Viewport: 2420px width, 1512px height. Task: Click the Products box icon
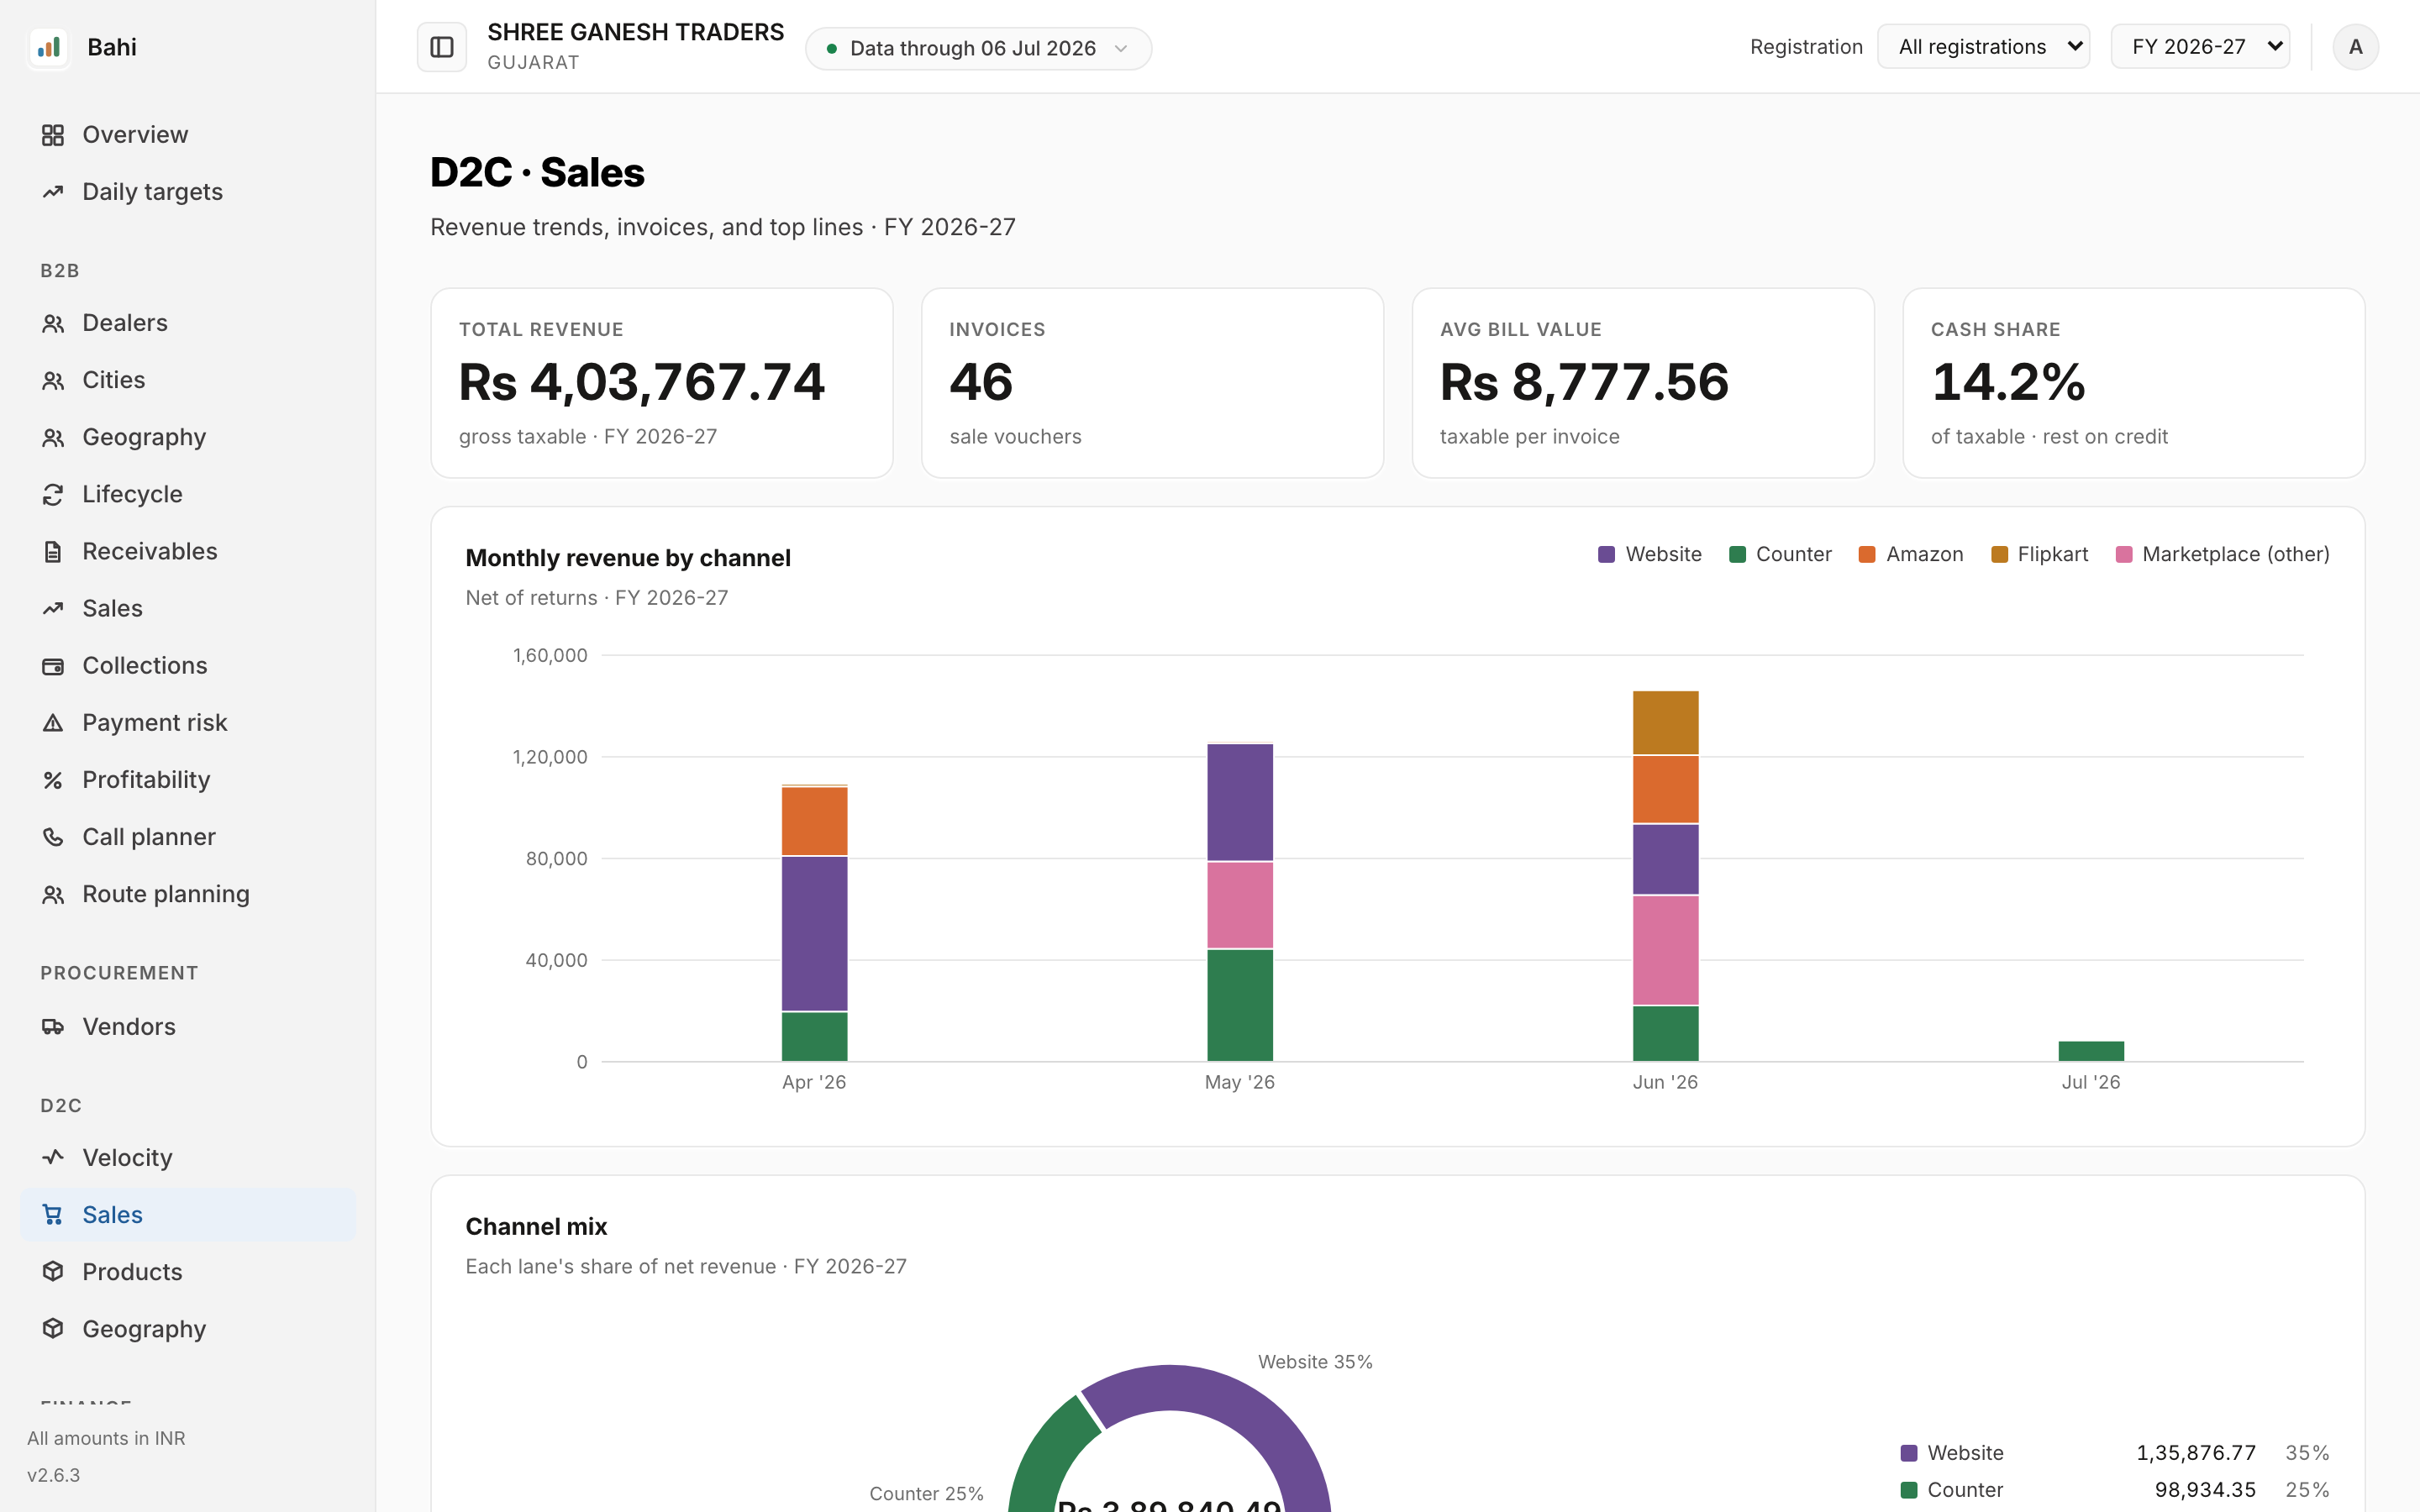point(53,1272)
